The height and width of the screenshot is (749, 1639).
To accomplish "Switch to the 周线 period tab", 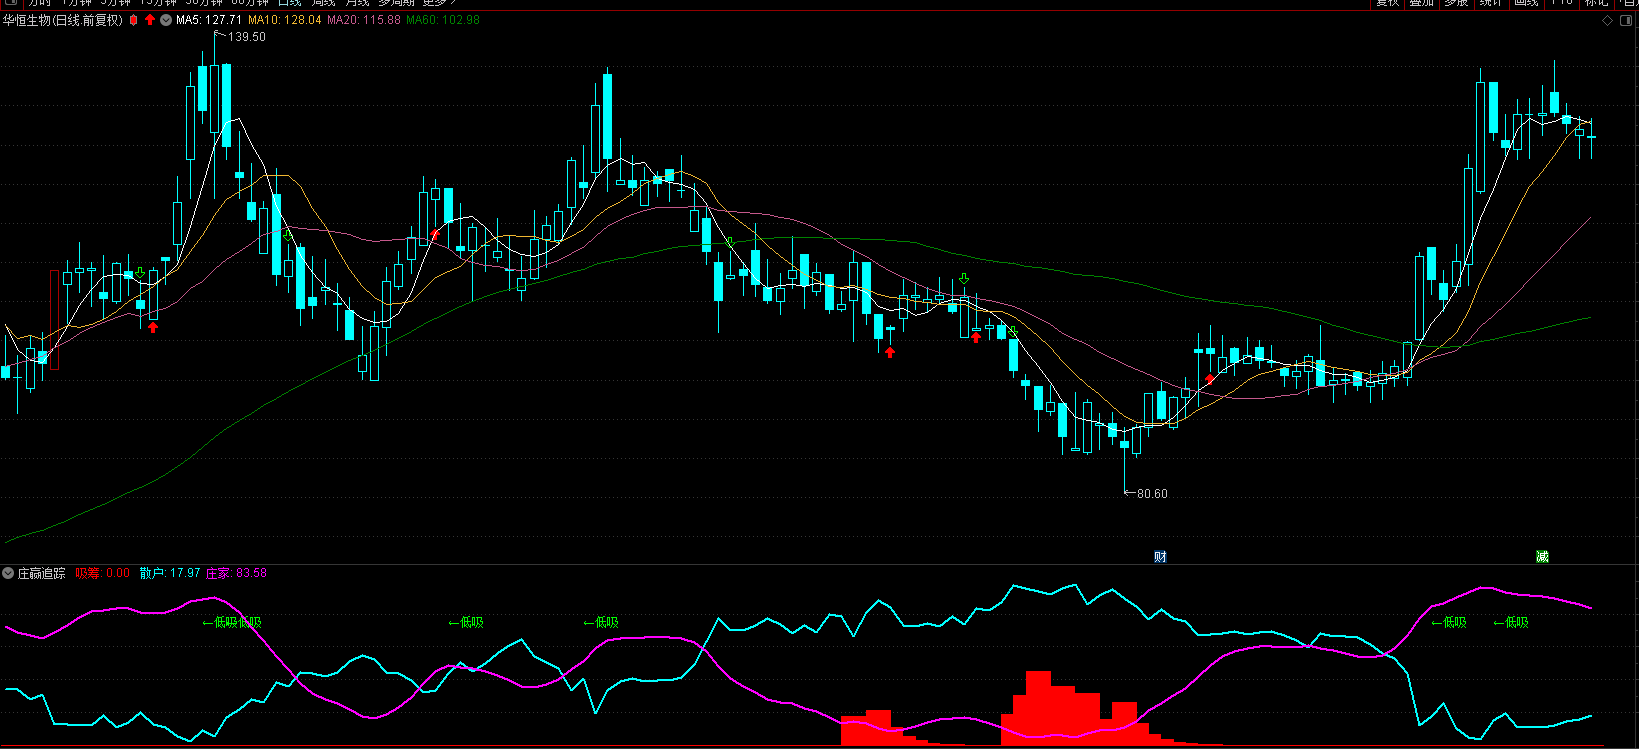I will pos(323,3).
